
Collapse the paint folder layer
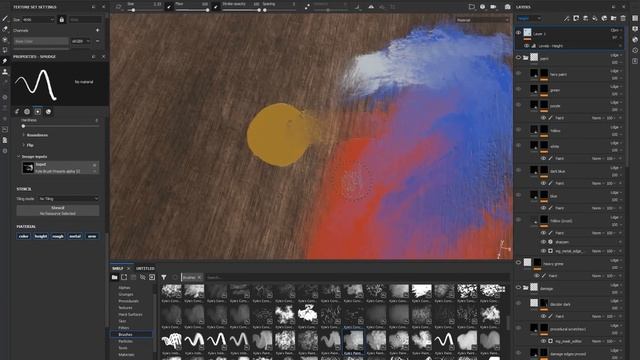526,58
